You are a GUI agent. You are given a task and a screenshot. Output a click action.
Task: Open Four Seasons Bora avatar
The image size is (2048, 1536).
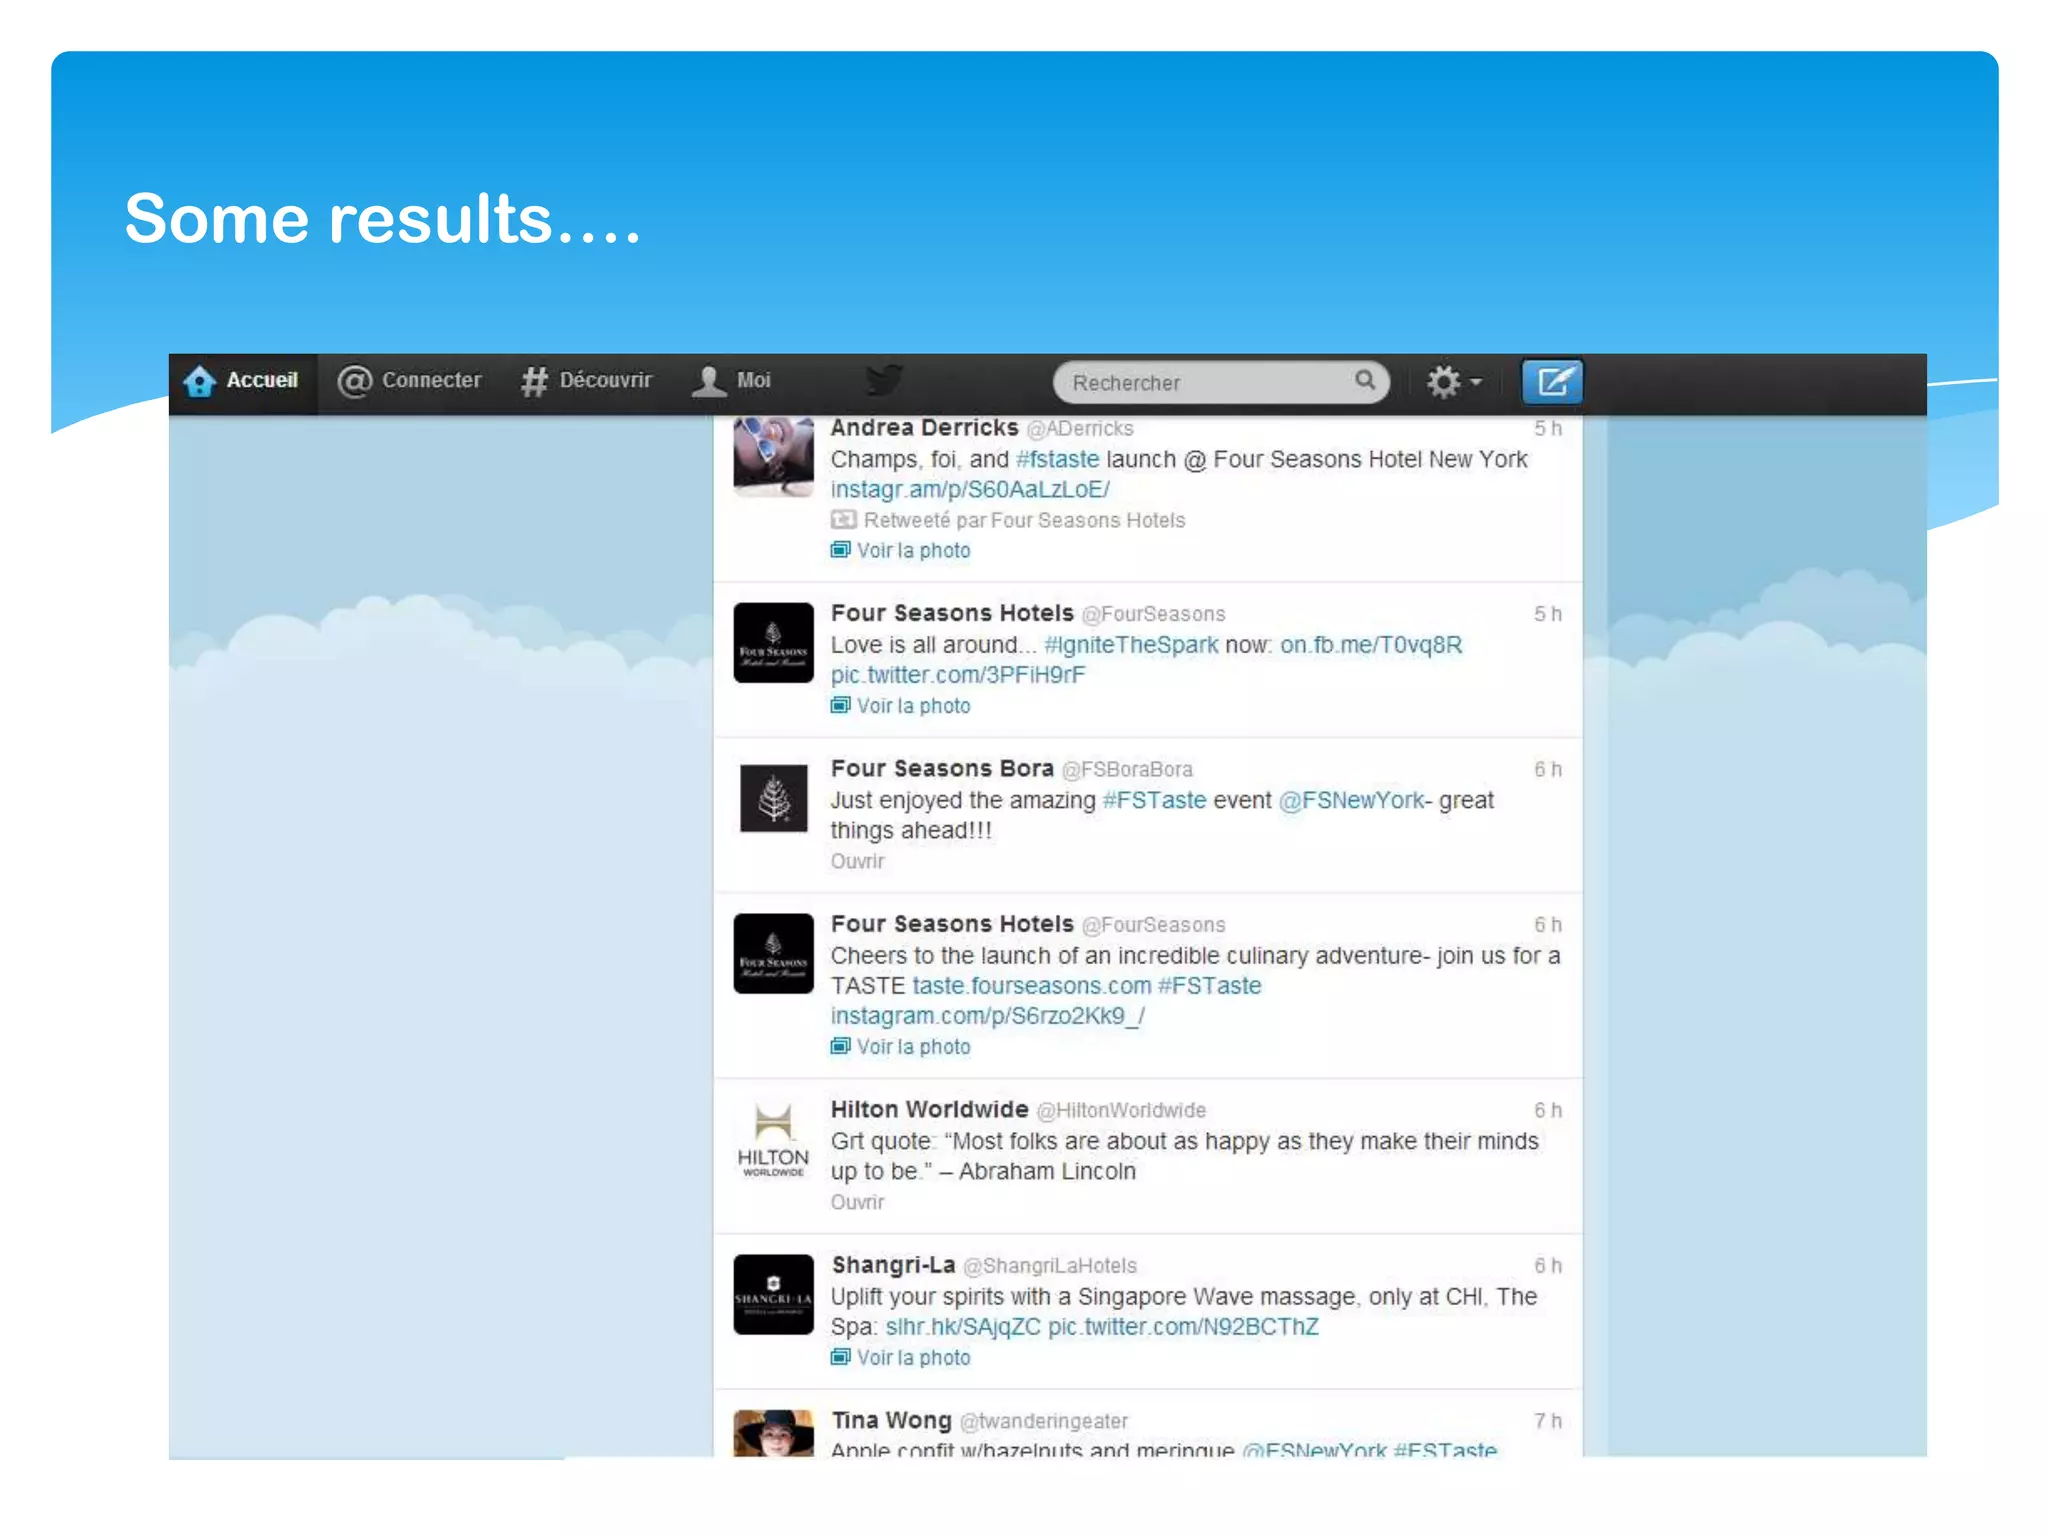773,798
